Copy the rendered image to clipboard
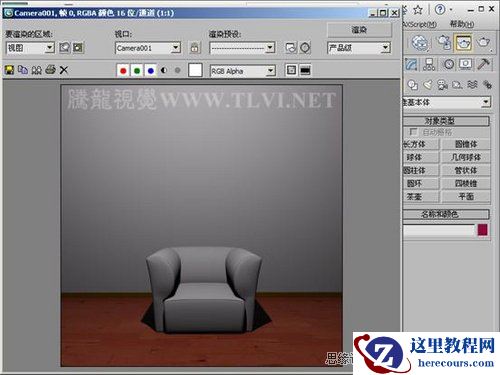 pyautogui.click(x=23, y=70)
